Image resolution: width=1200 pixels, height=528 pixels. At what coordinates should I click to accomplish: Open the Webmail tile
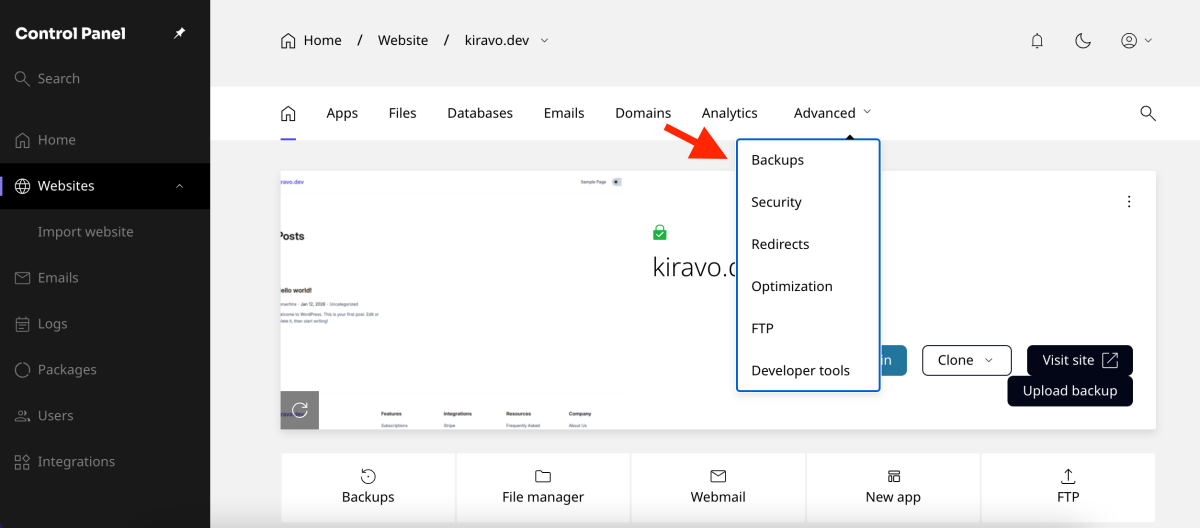point(718,486)
